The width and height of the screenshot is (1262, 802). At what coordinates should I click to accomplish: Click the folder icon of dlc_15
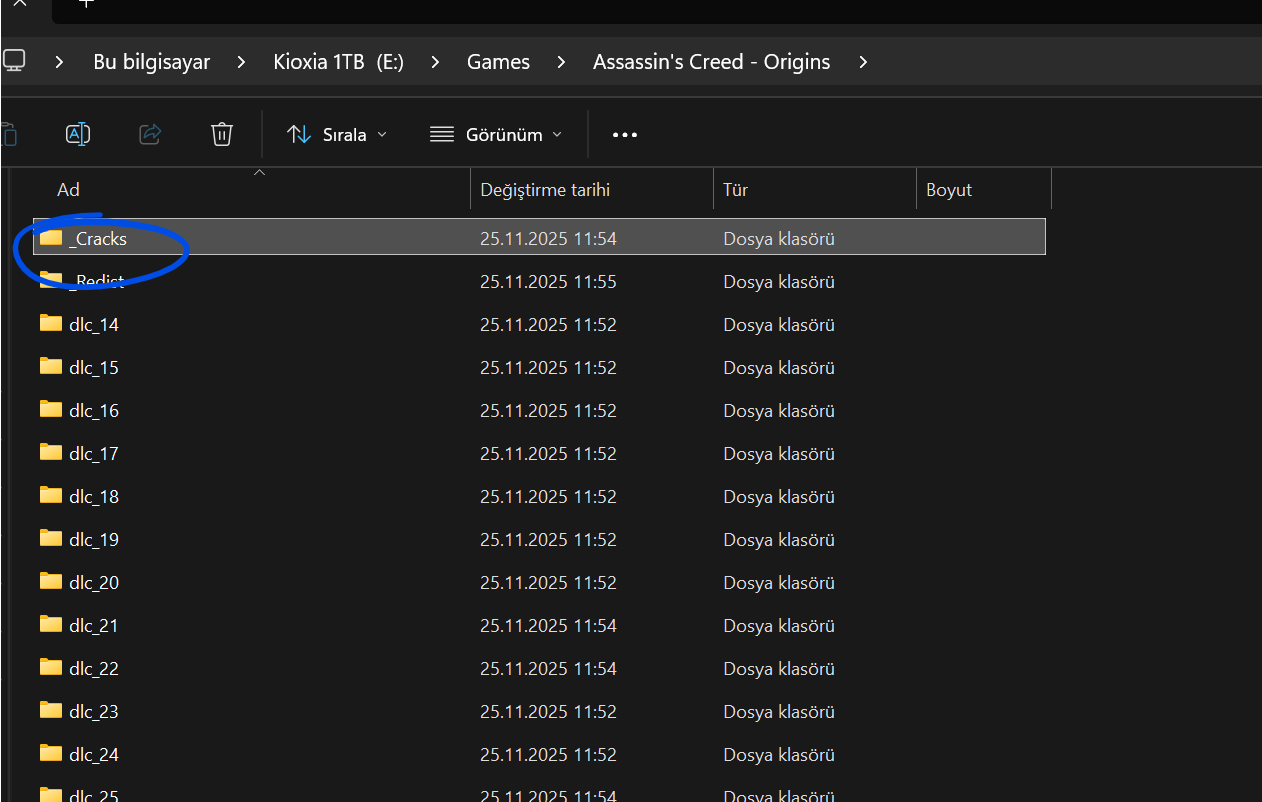coord(51,366)
